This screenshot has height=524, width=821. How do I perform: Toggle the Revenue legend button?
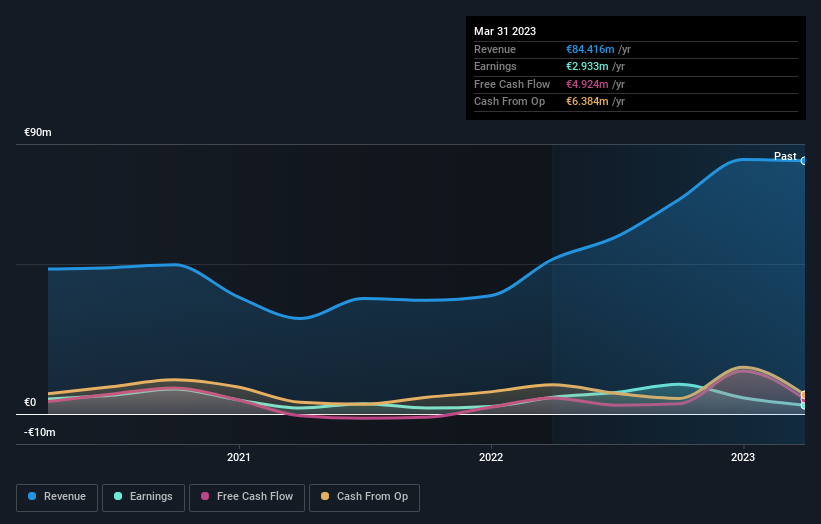coord(57,497)
